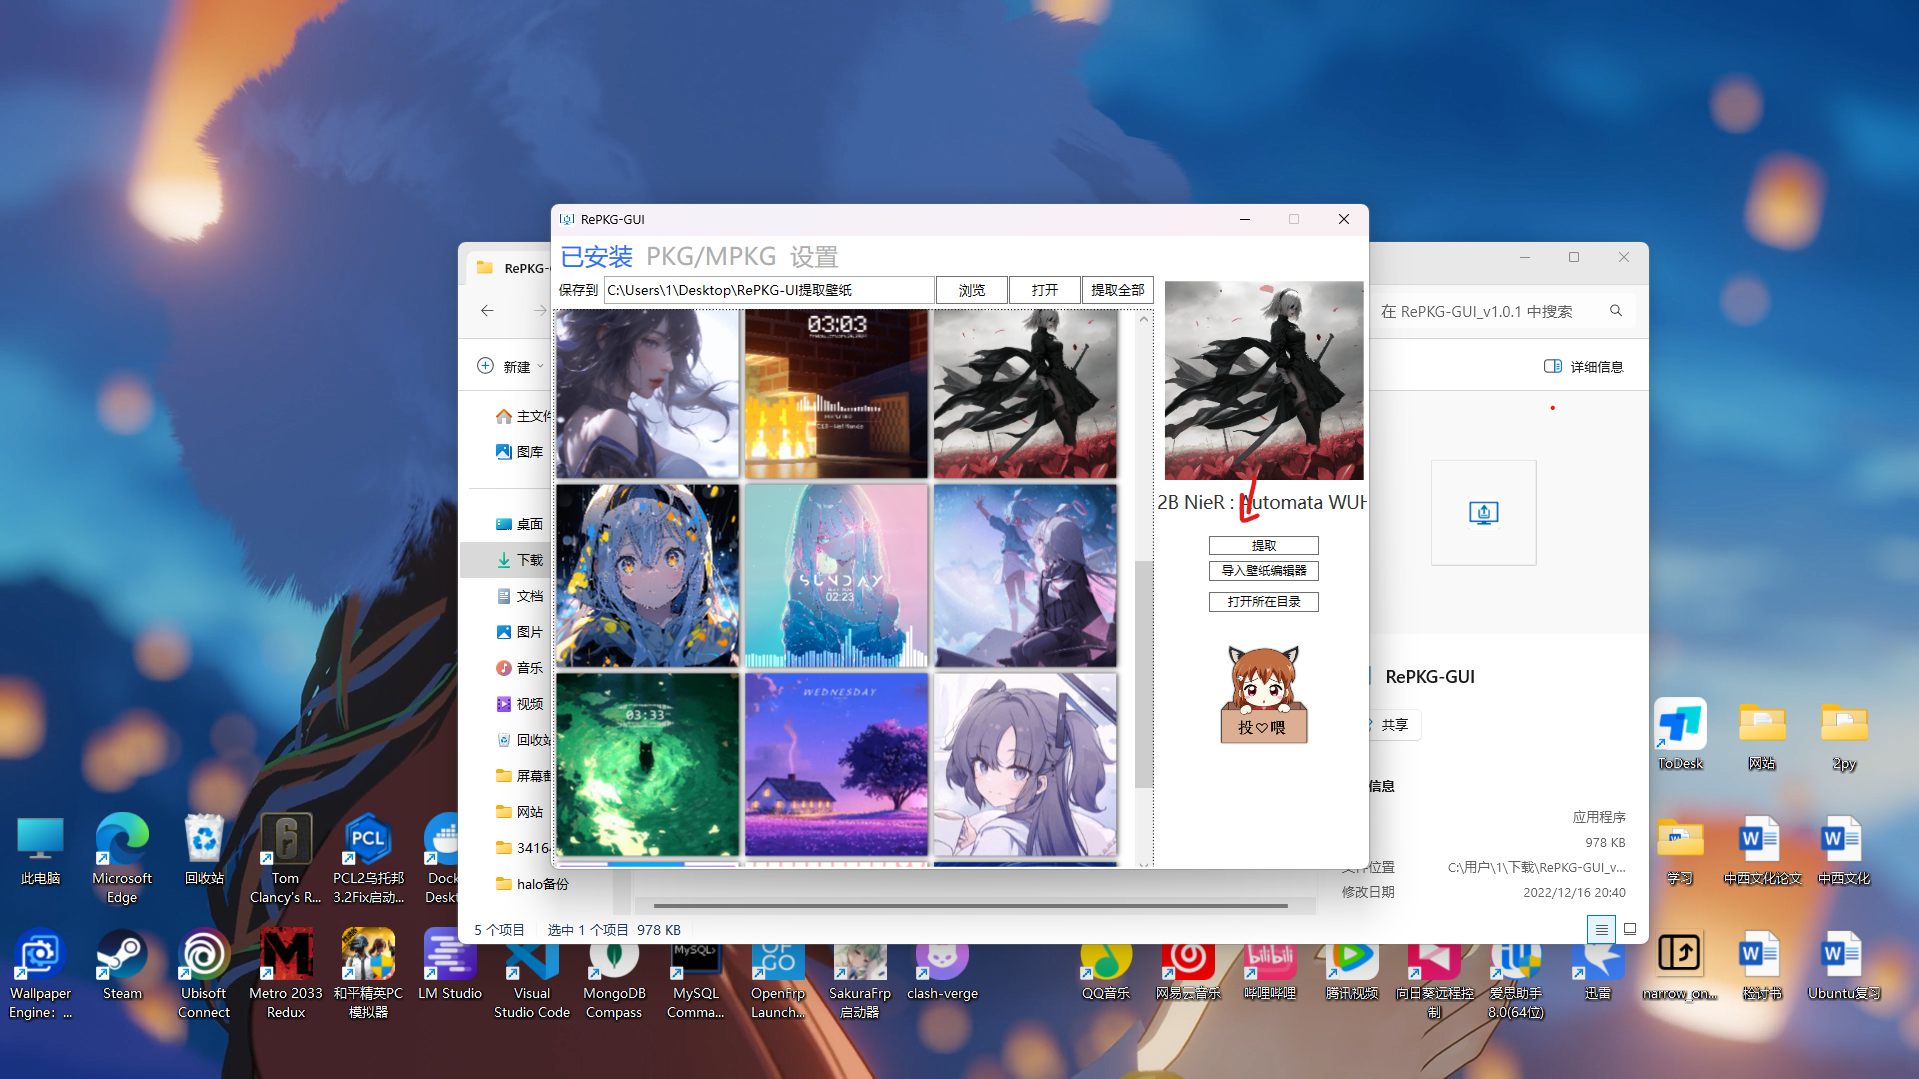This screenshot has width=1919, height=1079.
Task: Open 文档 in Explorer sidebar
Action: tap(520, 596)
